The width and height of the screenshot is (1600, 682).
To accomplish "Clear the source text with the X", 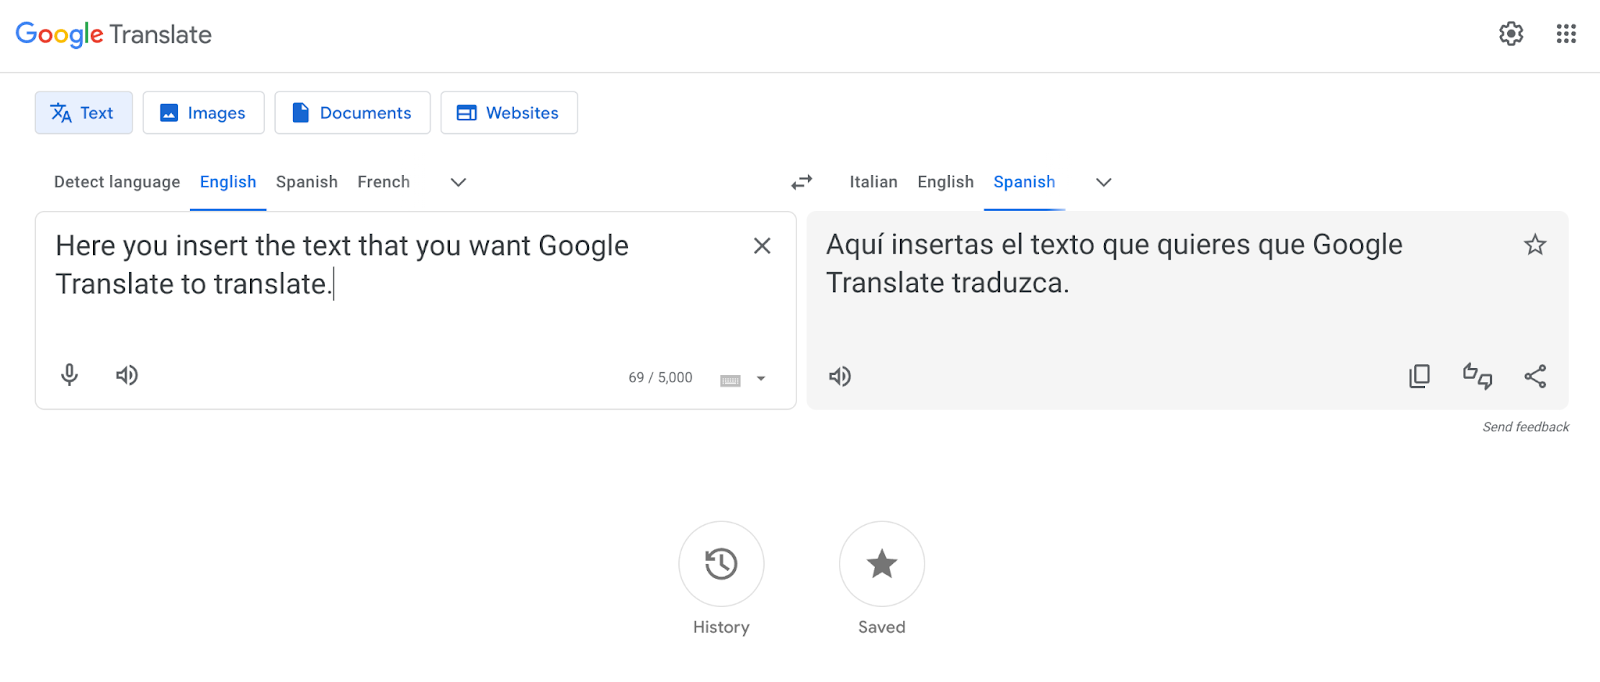I will click(761, 245).
